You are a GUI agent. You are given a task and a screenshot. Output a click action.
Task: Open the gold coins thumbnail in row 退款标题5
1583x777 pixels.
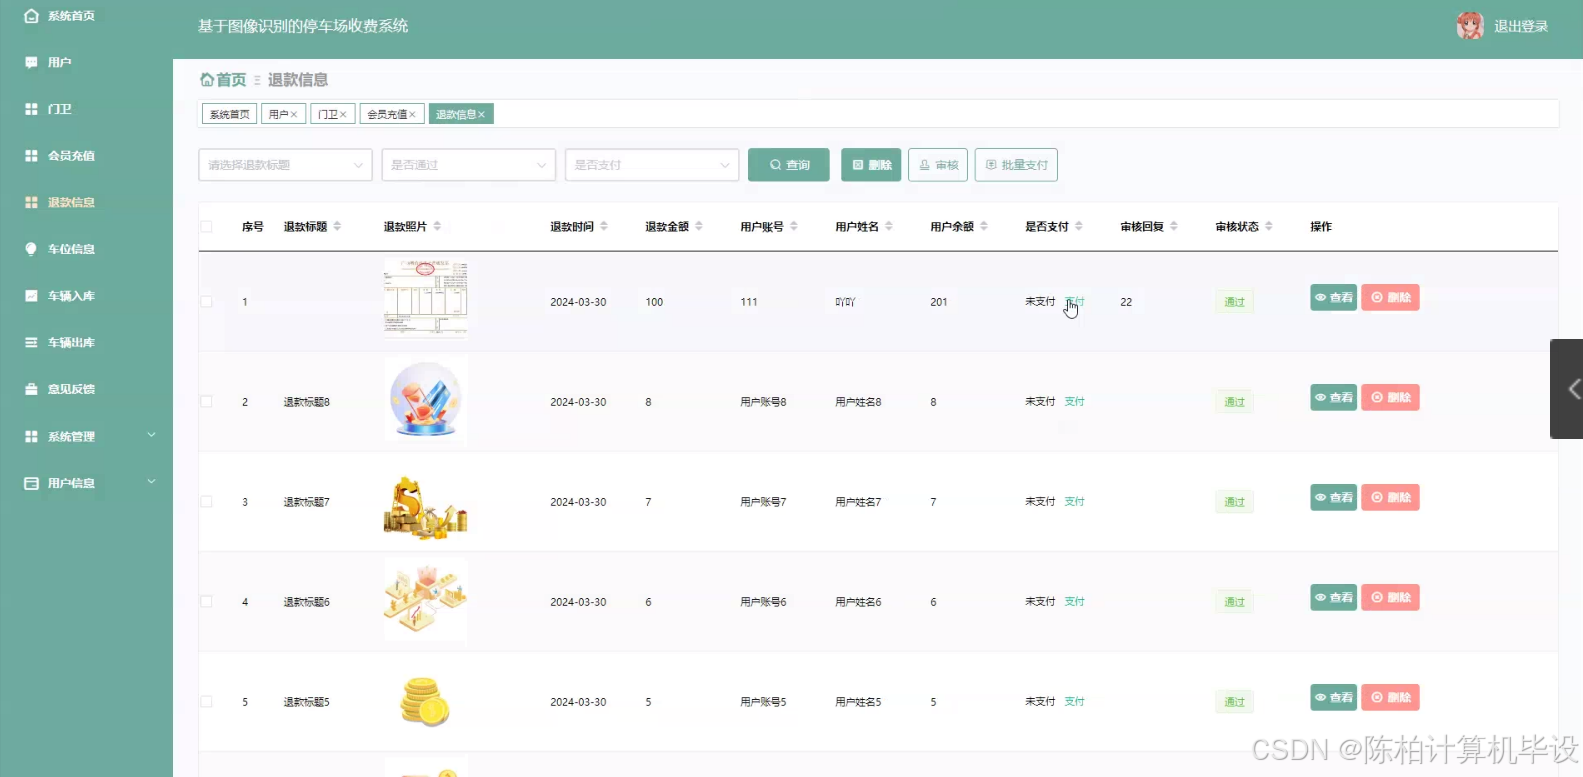click(426, 701)
